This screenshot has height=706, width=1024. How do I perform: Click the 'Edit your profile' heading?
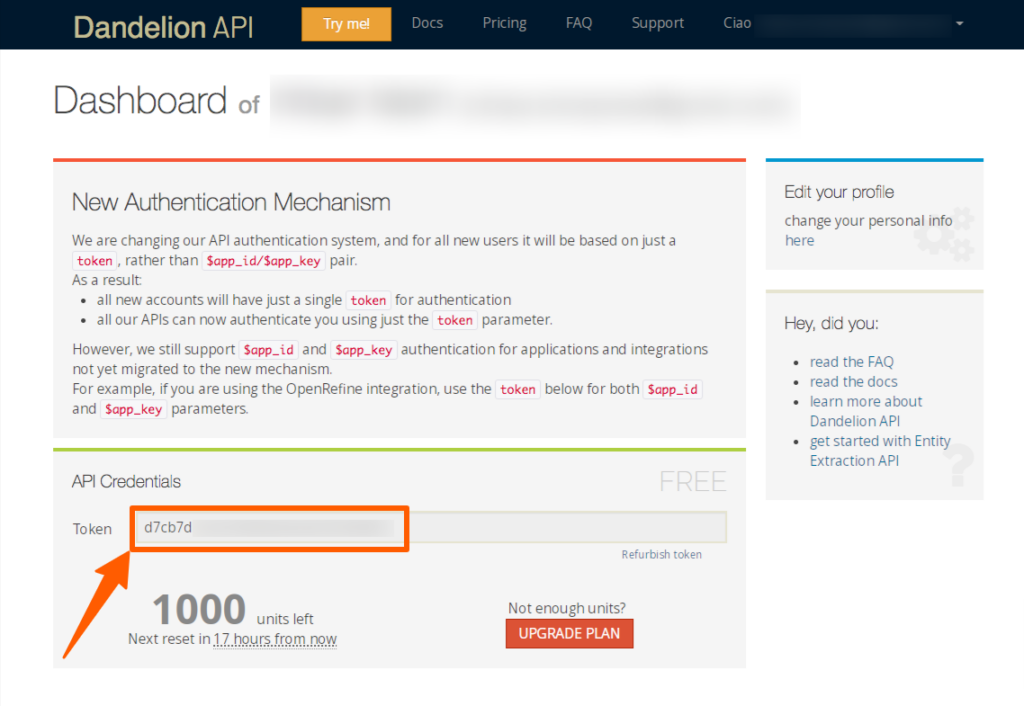(x=839, y=192)
